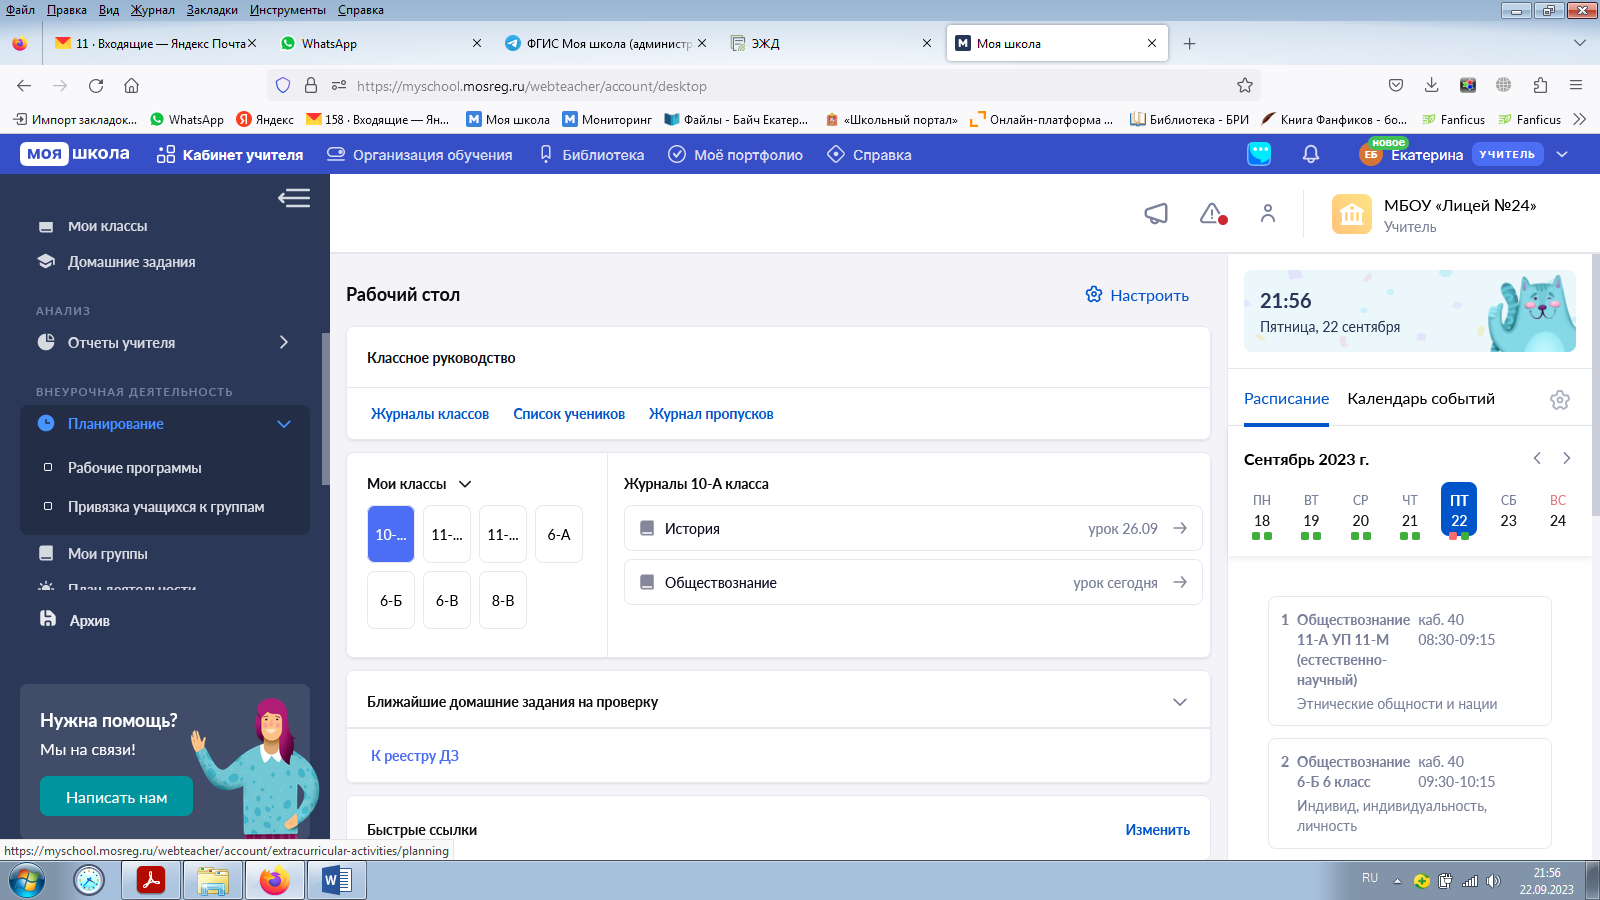The width and height of the screenshot is (1600, 900).
Task: Collapse the Планирование menu
Action: [x=284, y=424]
